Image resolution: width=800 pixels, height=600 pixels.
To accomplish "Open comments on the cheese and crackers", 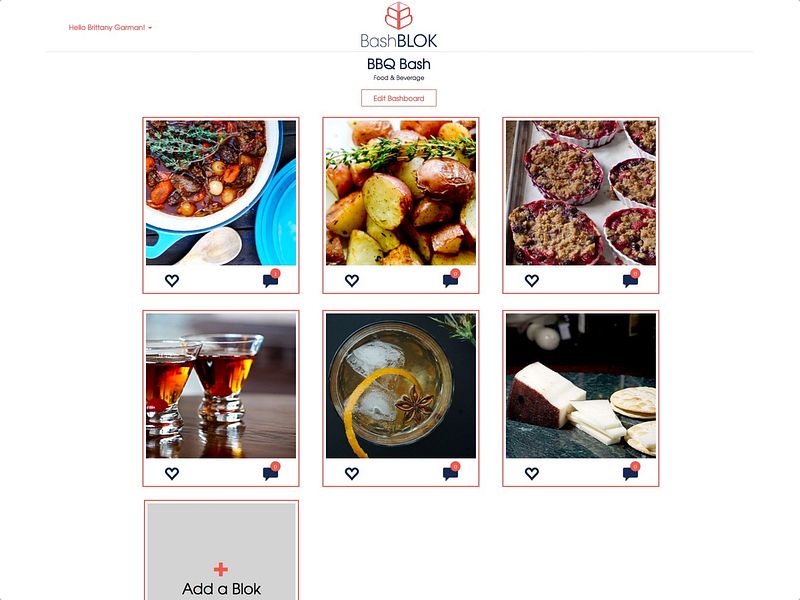I will tap(631, 472).
